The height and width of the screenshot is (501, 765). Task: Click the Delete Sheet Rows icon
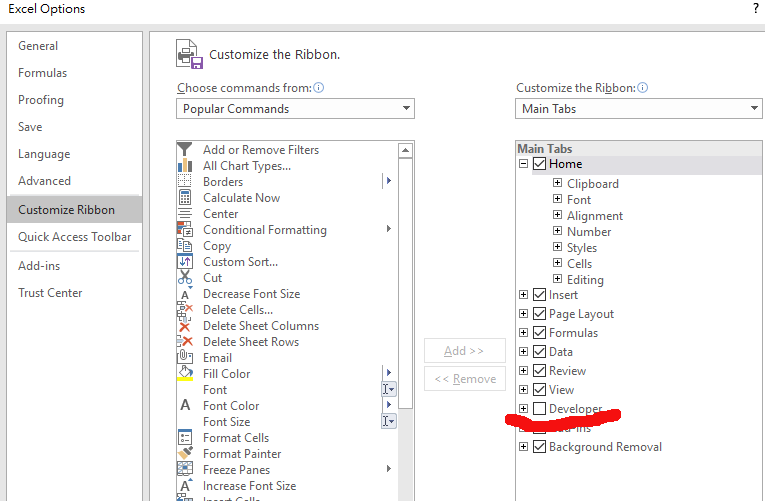[185, 342]
